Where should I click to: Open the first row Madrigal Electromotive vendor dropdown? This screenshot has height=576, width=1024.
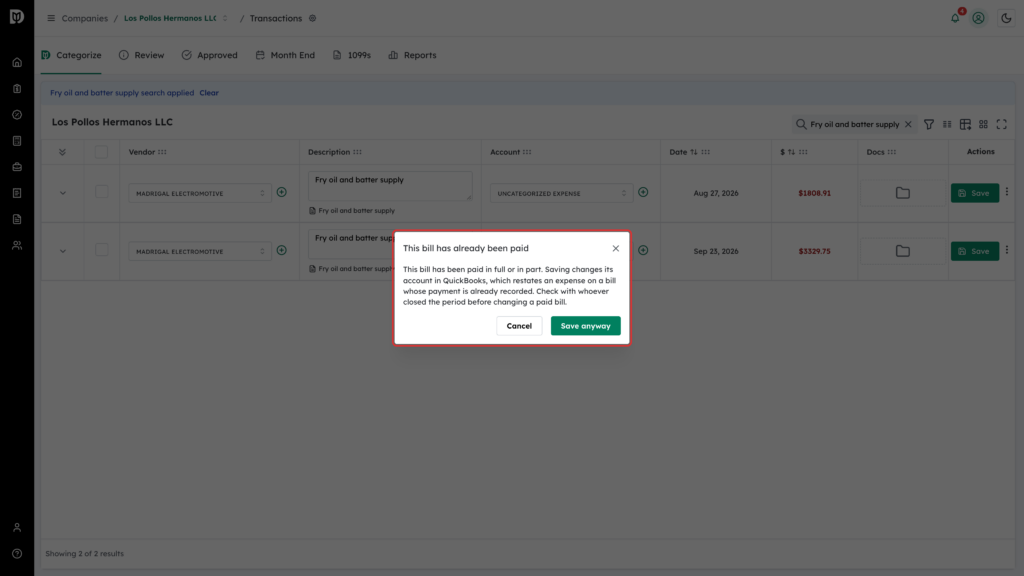pyautogui.click(x=200, y=193)
